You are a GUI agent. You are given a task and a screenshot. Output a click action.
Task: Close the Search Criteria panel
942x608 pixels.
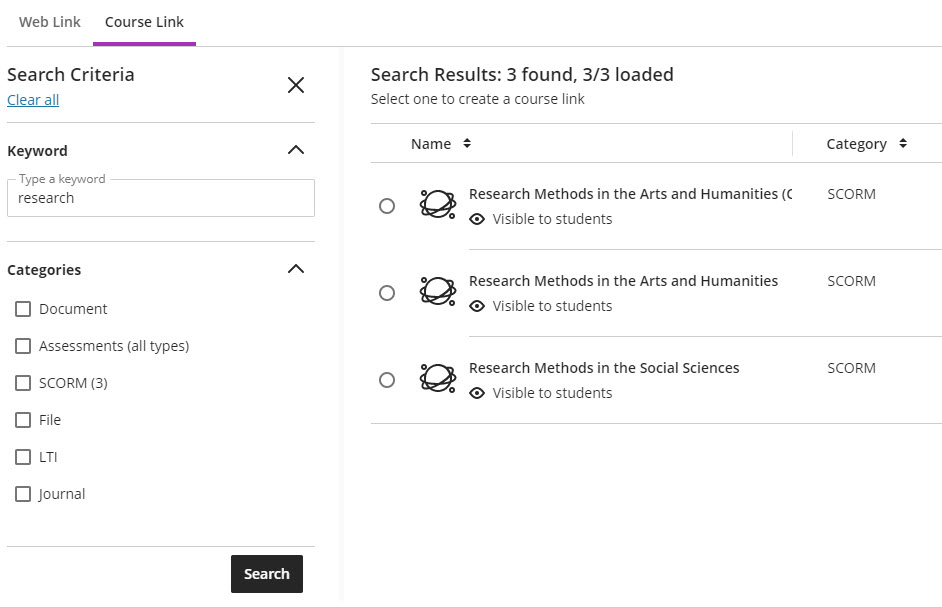[x=296, y=85]
